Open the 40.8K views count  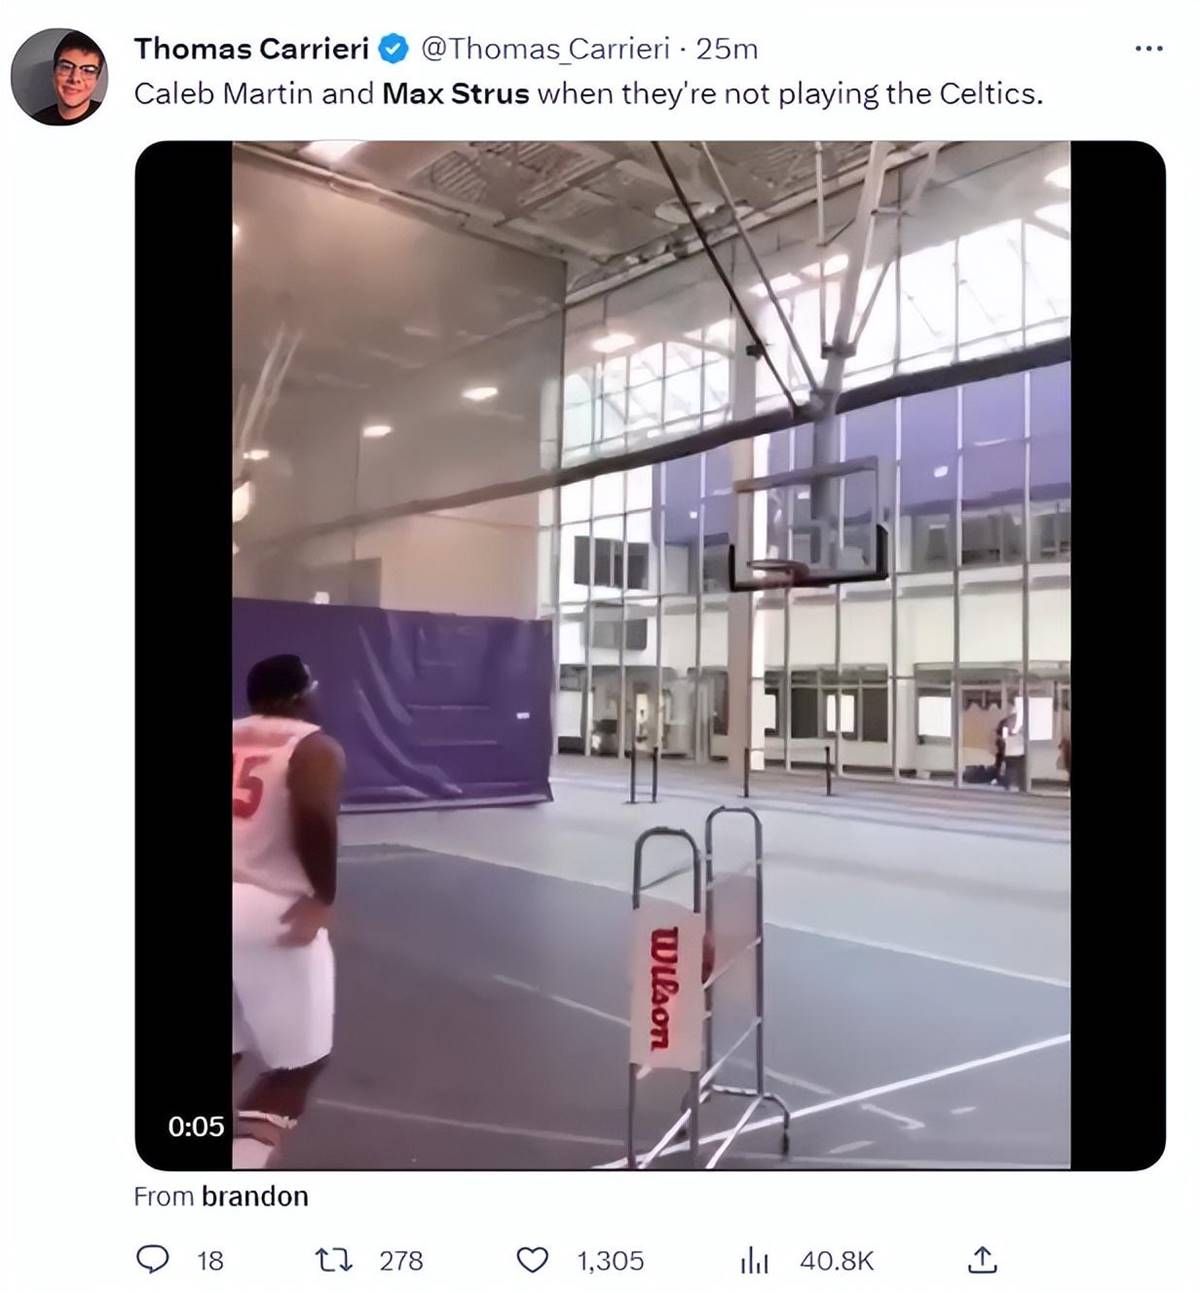(x=837, y=1261)
